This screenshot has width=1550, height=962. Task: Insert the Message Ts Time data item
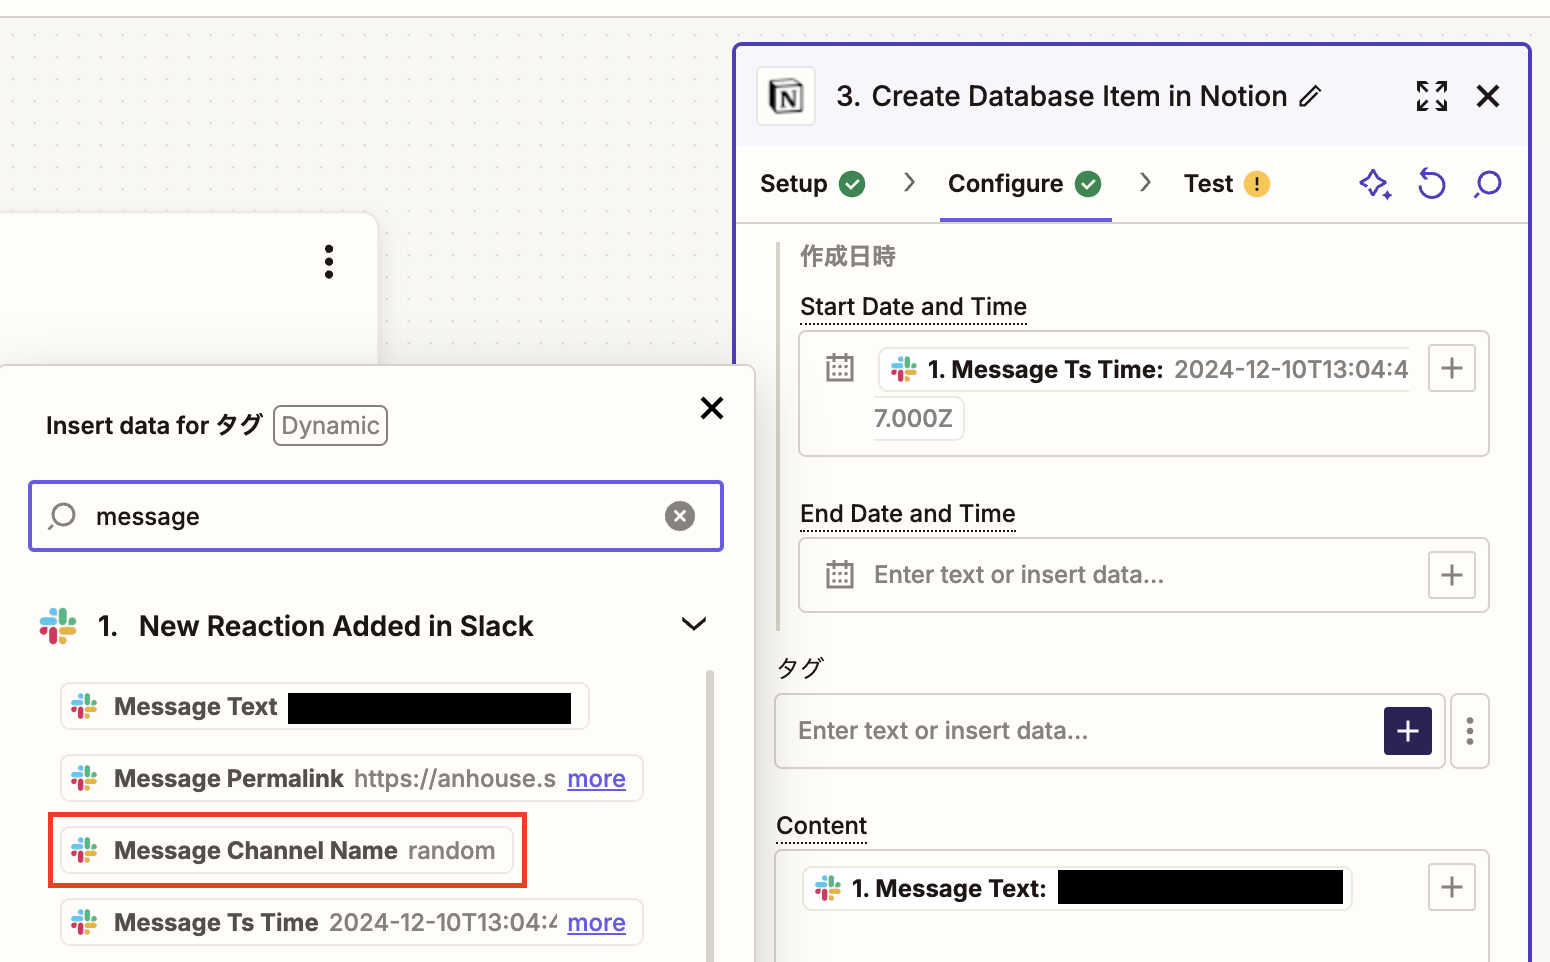pyautogui.click(x=352, y=922)
